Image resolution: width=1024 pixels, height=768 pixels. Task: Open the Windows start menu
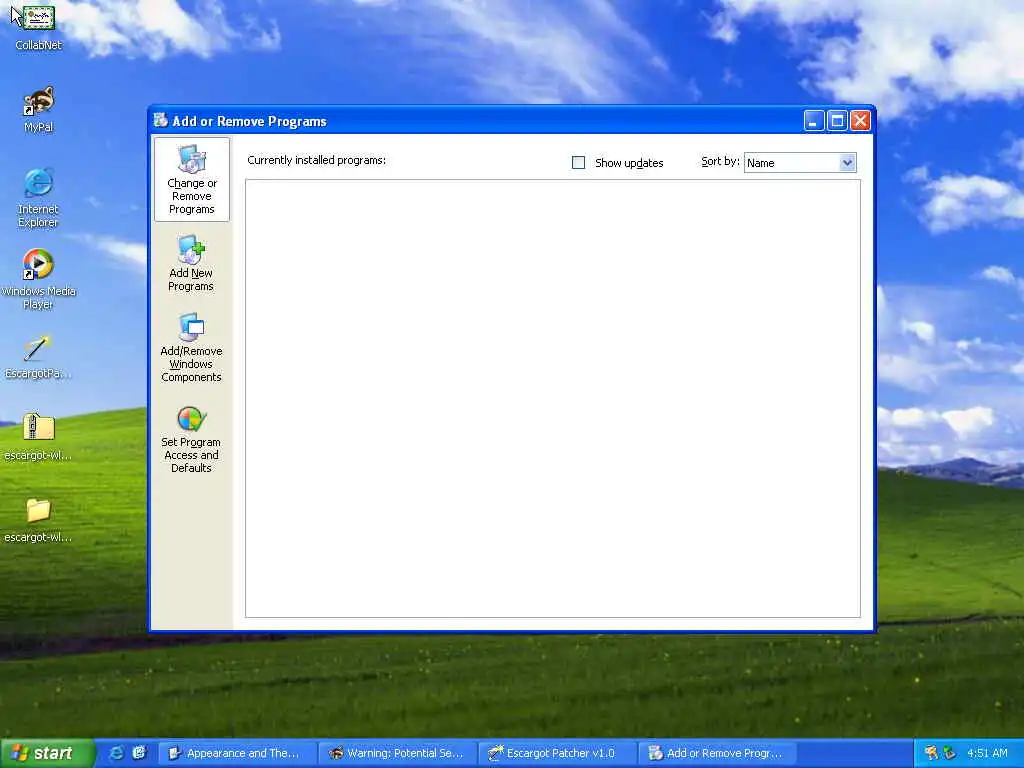[x=47, y=753]
